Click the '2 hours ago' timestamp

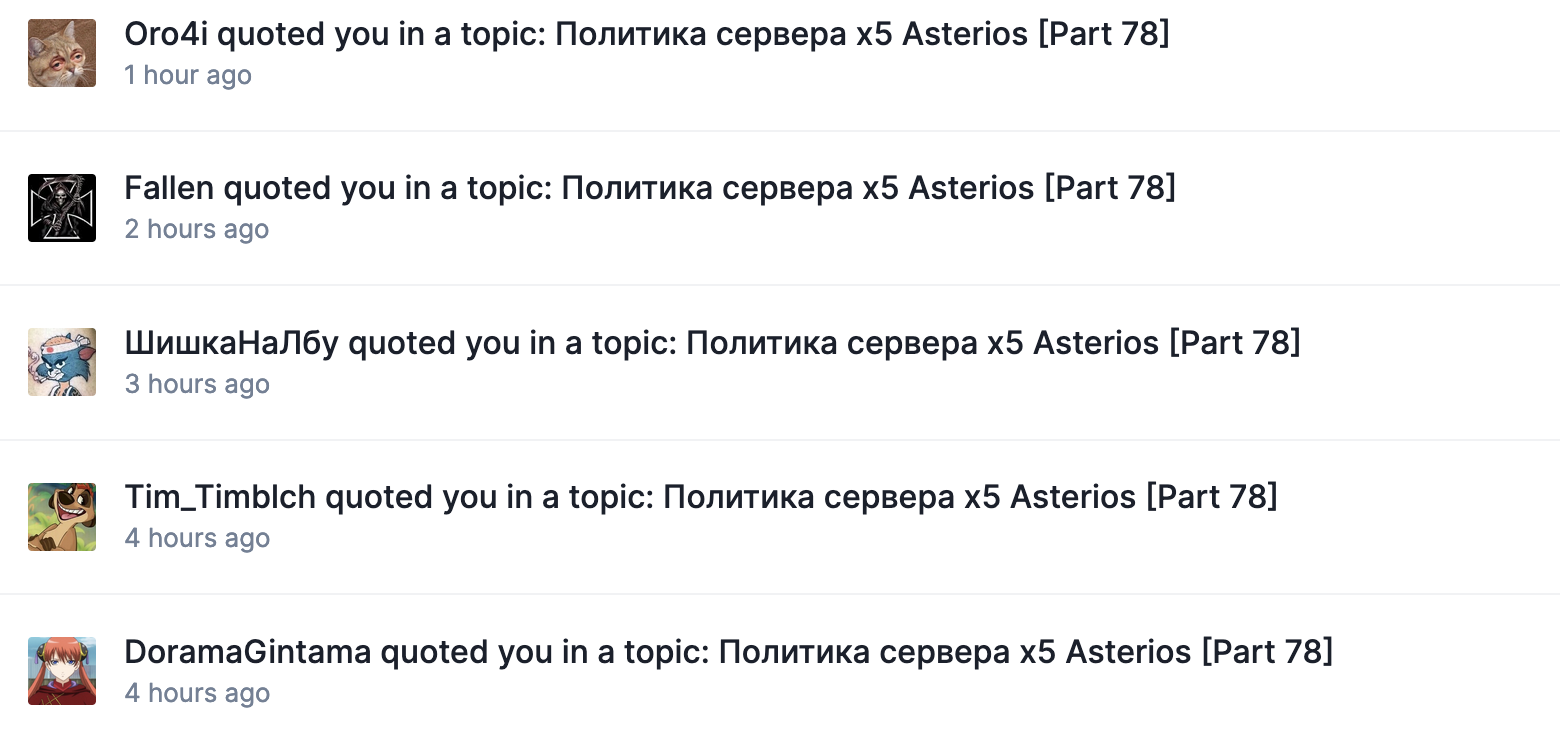click(197, 229)
